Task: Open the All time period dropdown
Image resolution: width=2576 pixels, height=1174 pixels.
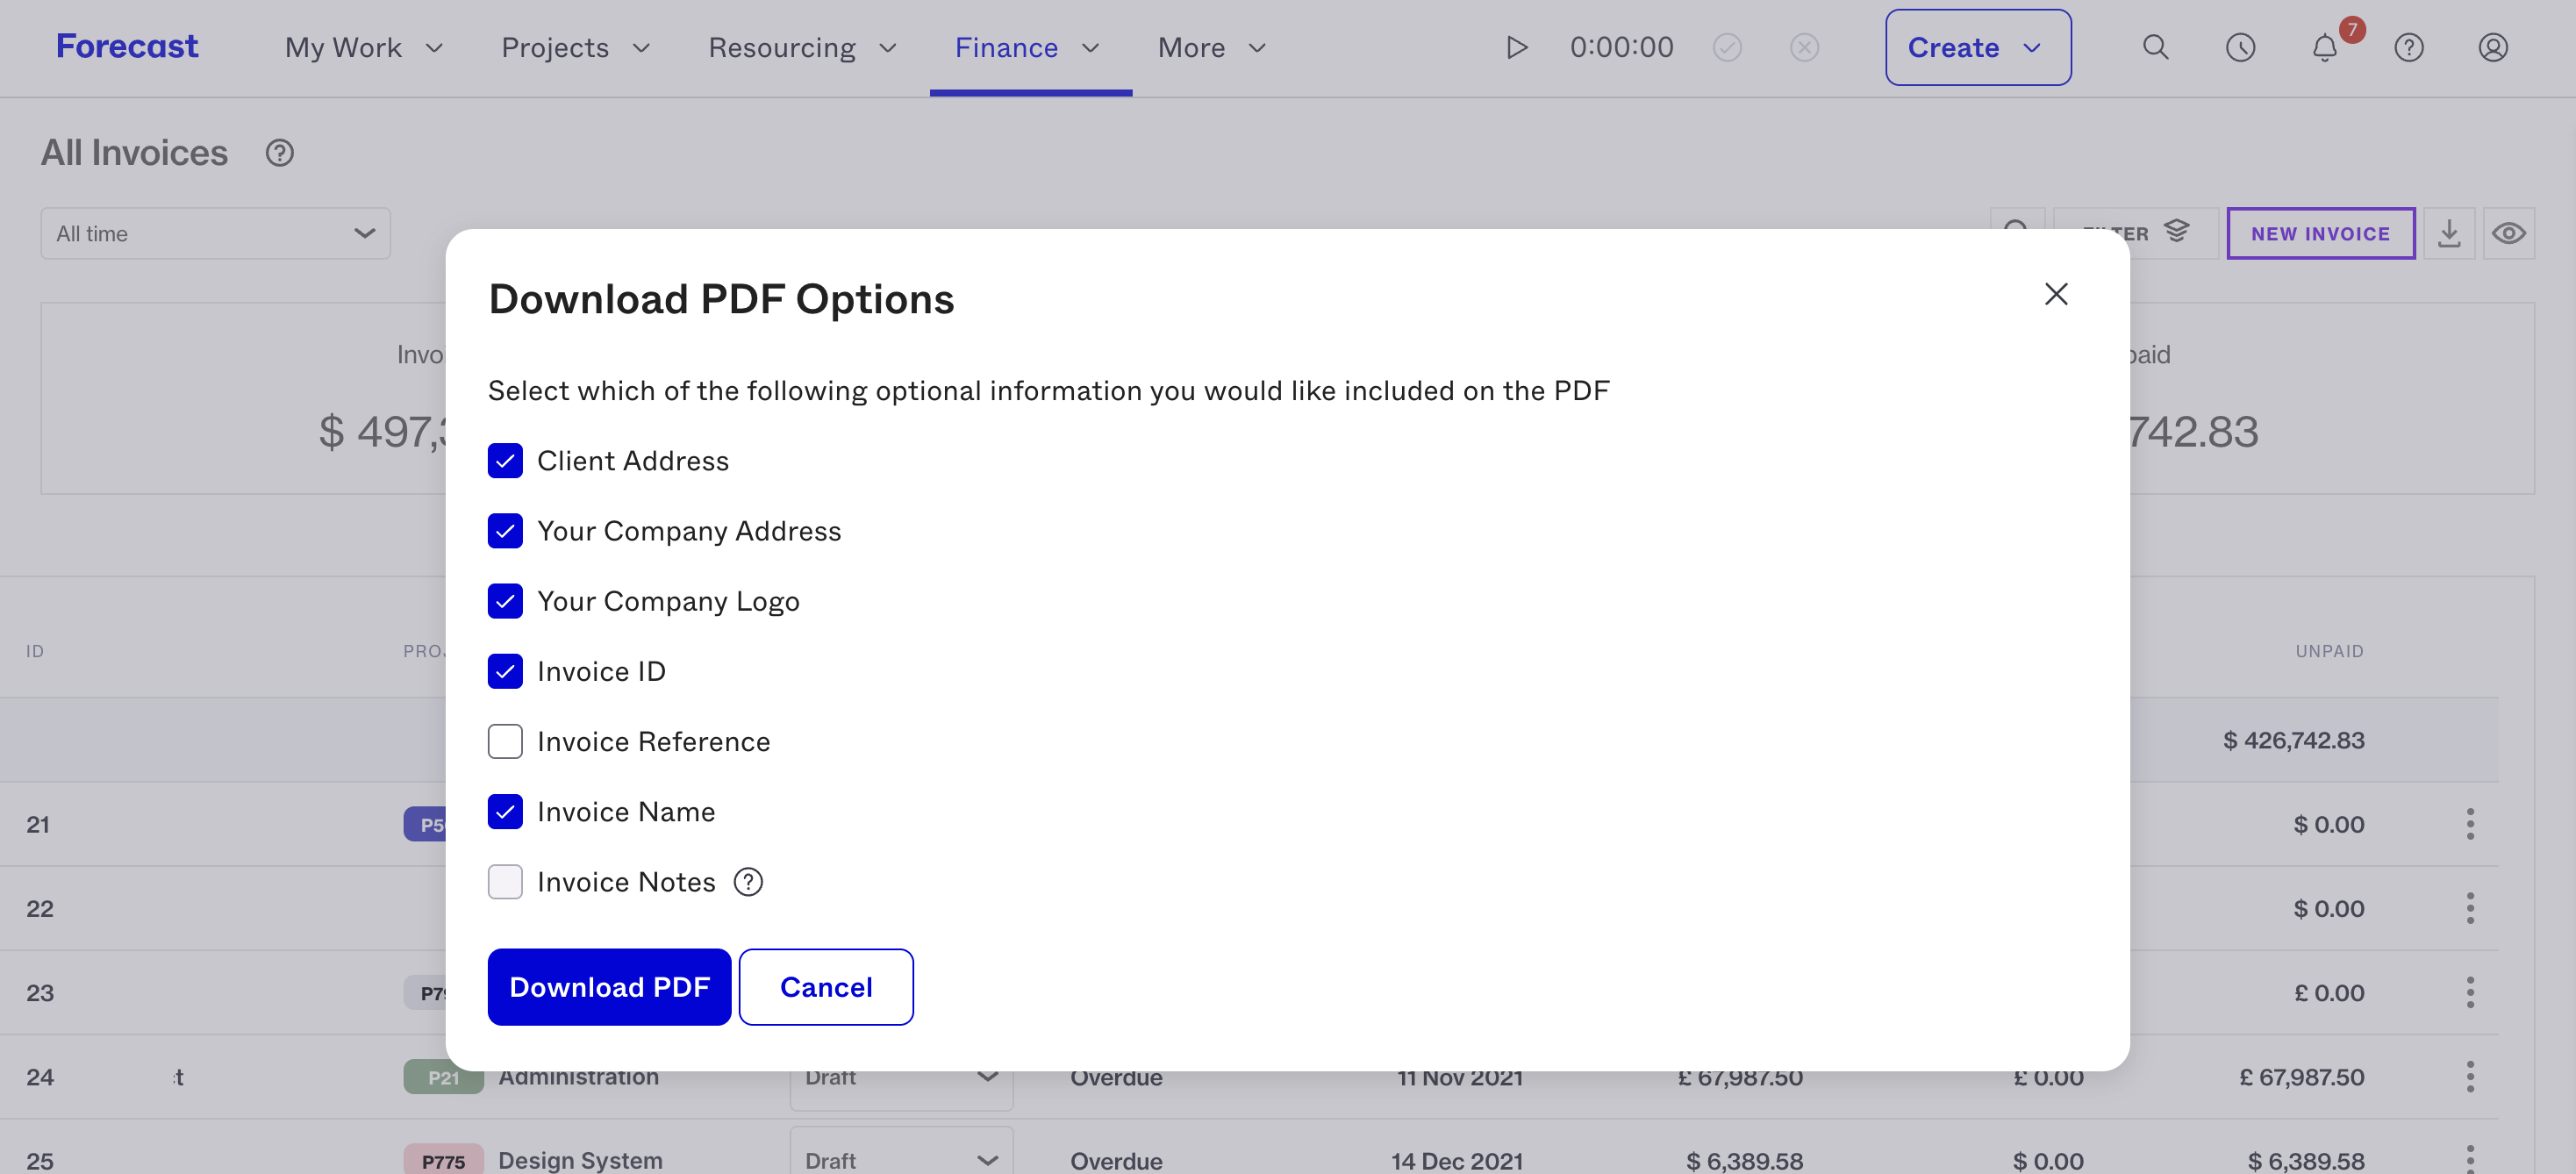Action: [215, 233]
